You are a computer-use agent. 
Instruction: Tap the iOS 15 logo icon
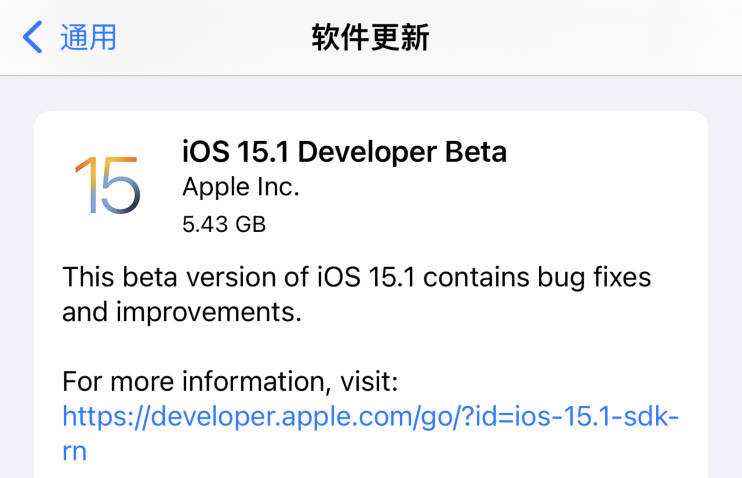107,184
